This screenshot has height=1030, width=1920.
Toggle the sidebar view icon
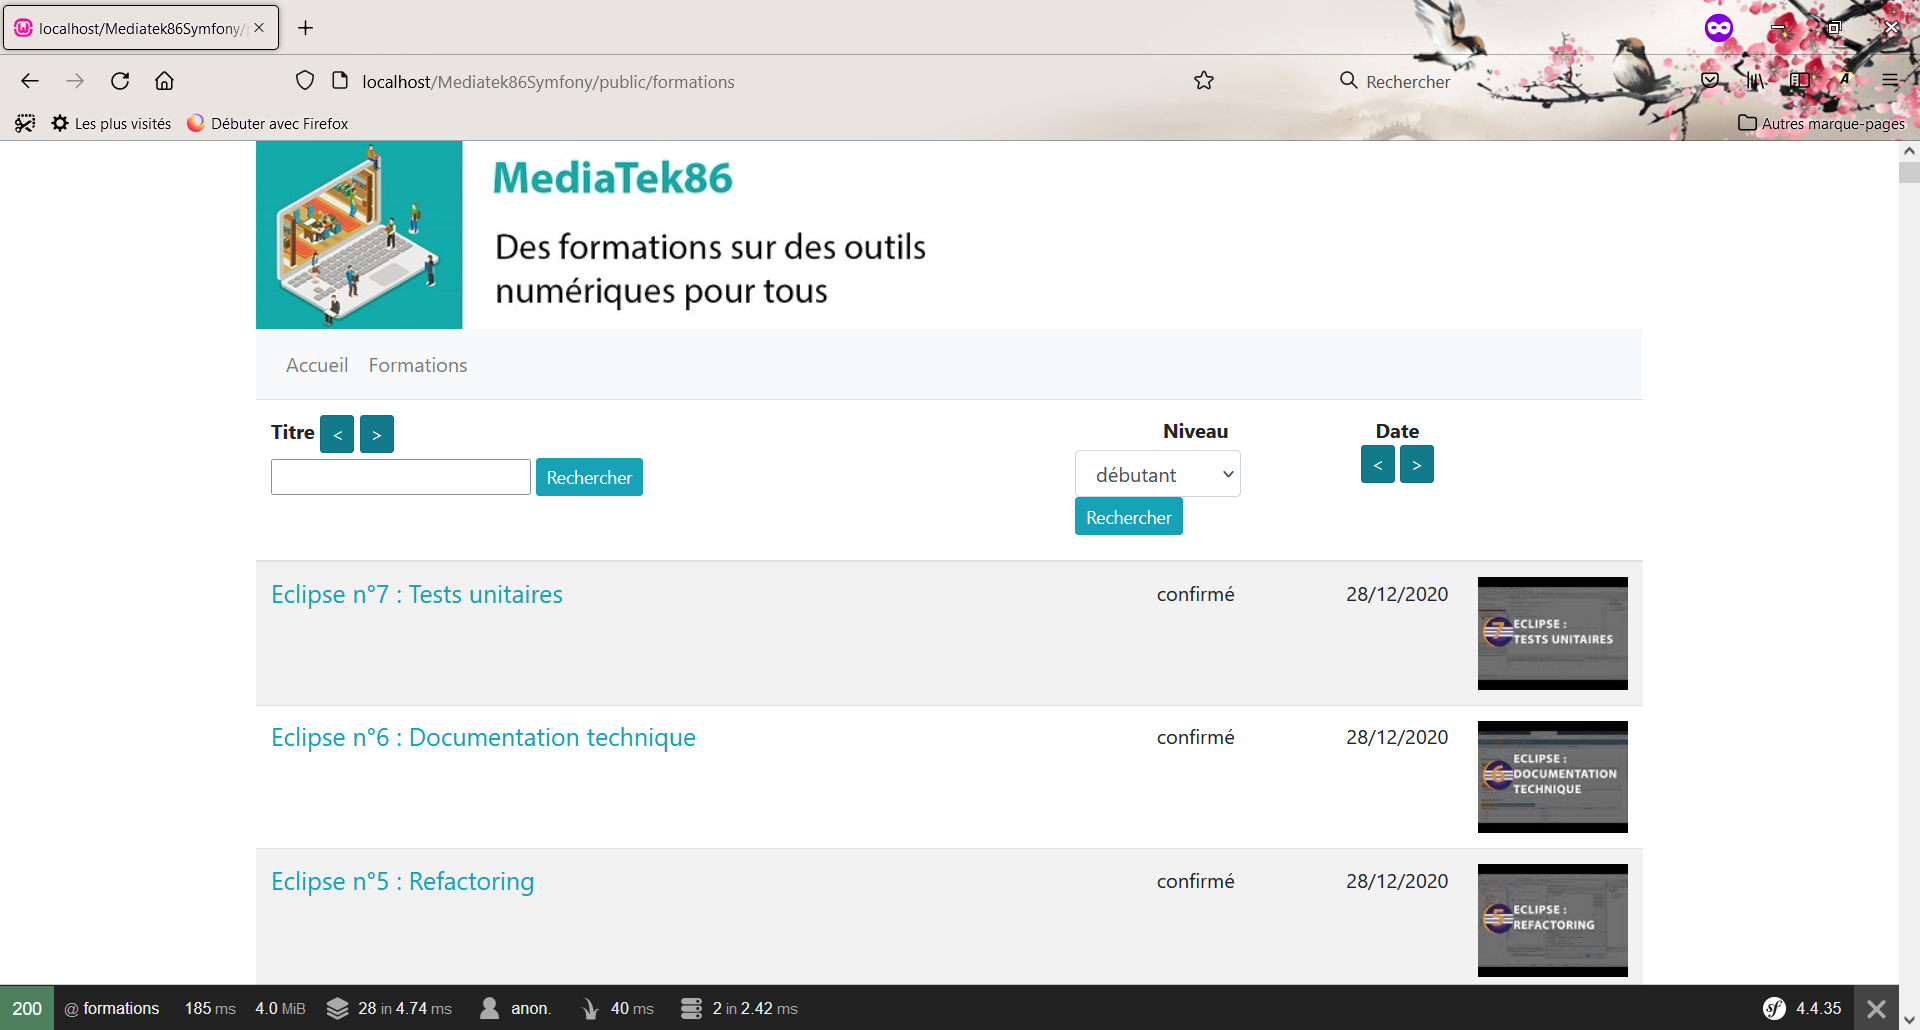click(x=1800, y=81)
